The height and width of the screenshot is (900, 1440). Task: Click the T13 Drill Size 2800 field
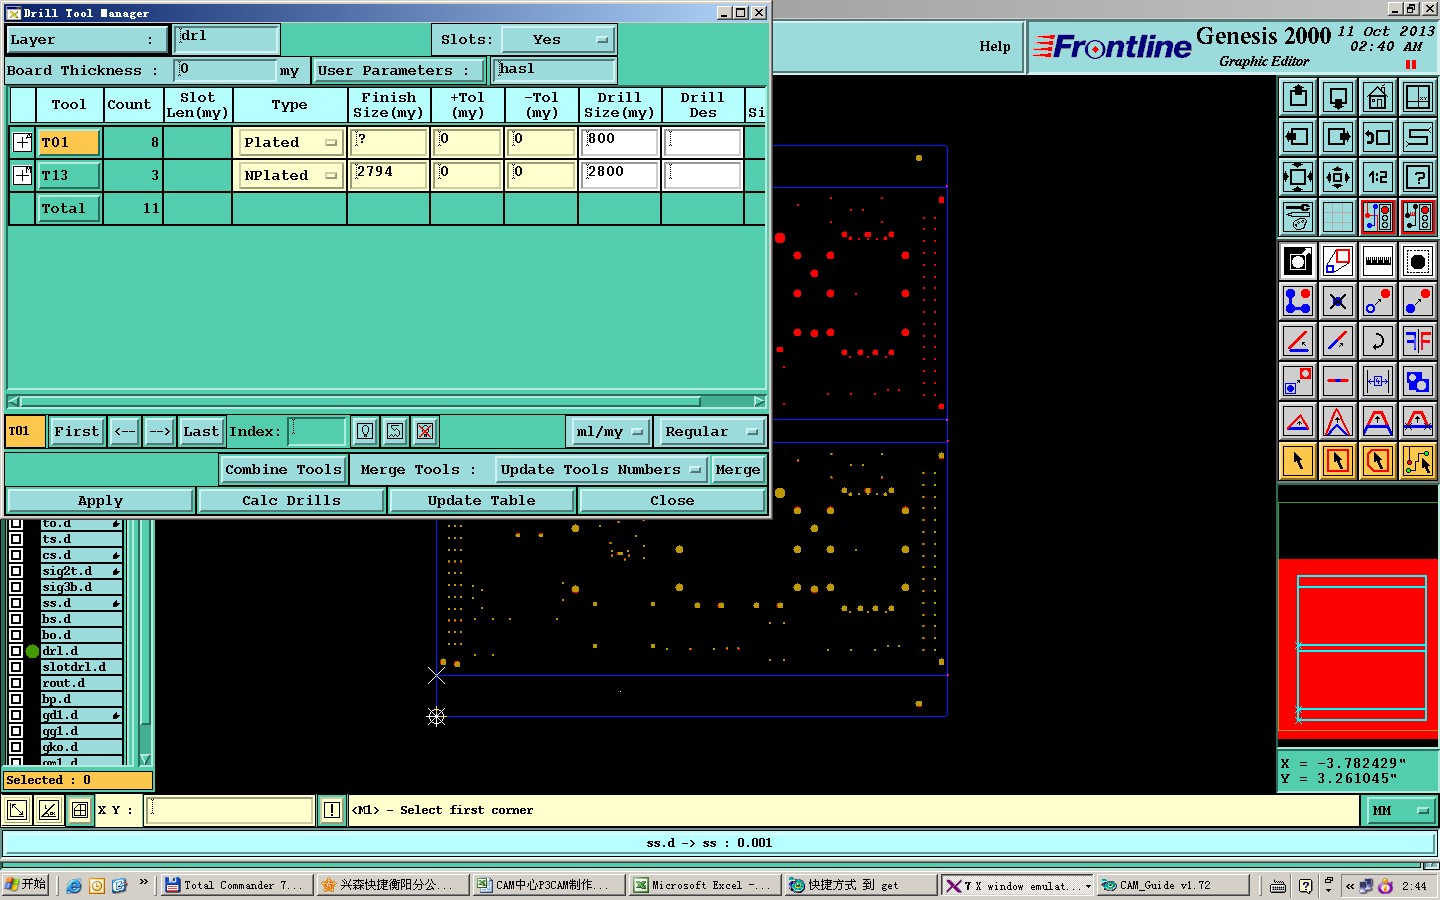(620, 176)
